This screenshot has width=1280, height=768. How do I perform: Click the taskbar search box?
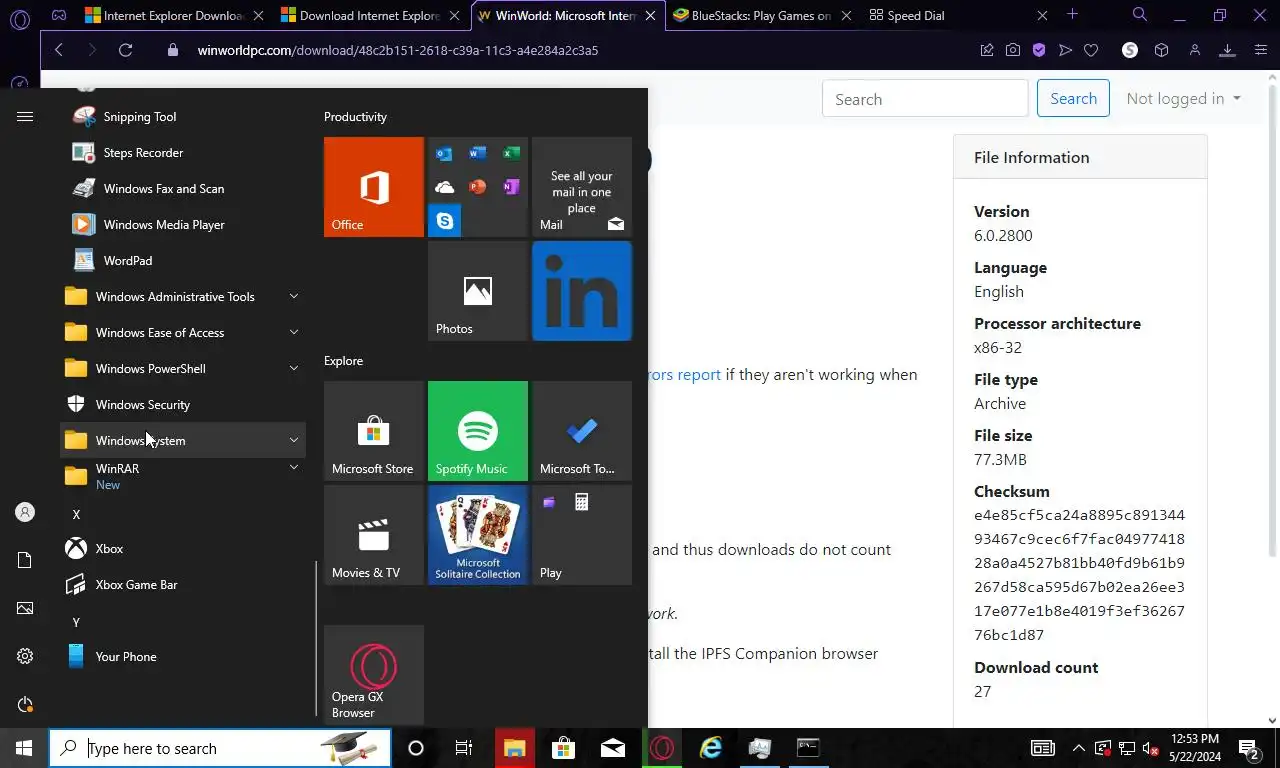click(x=220, y=748)
